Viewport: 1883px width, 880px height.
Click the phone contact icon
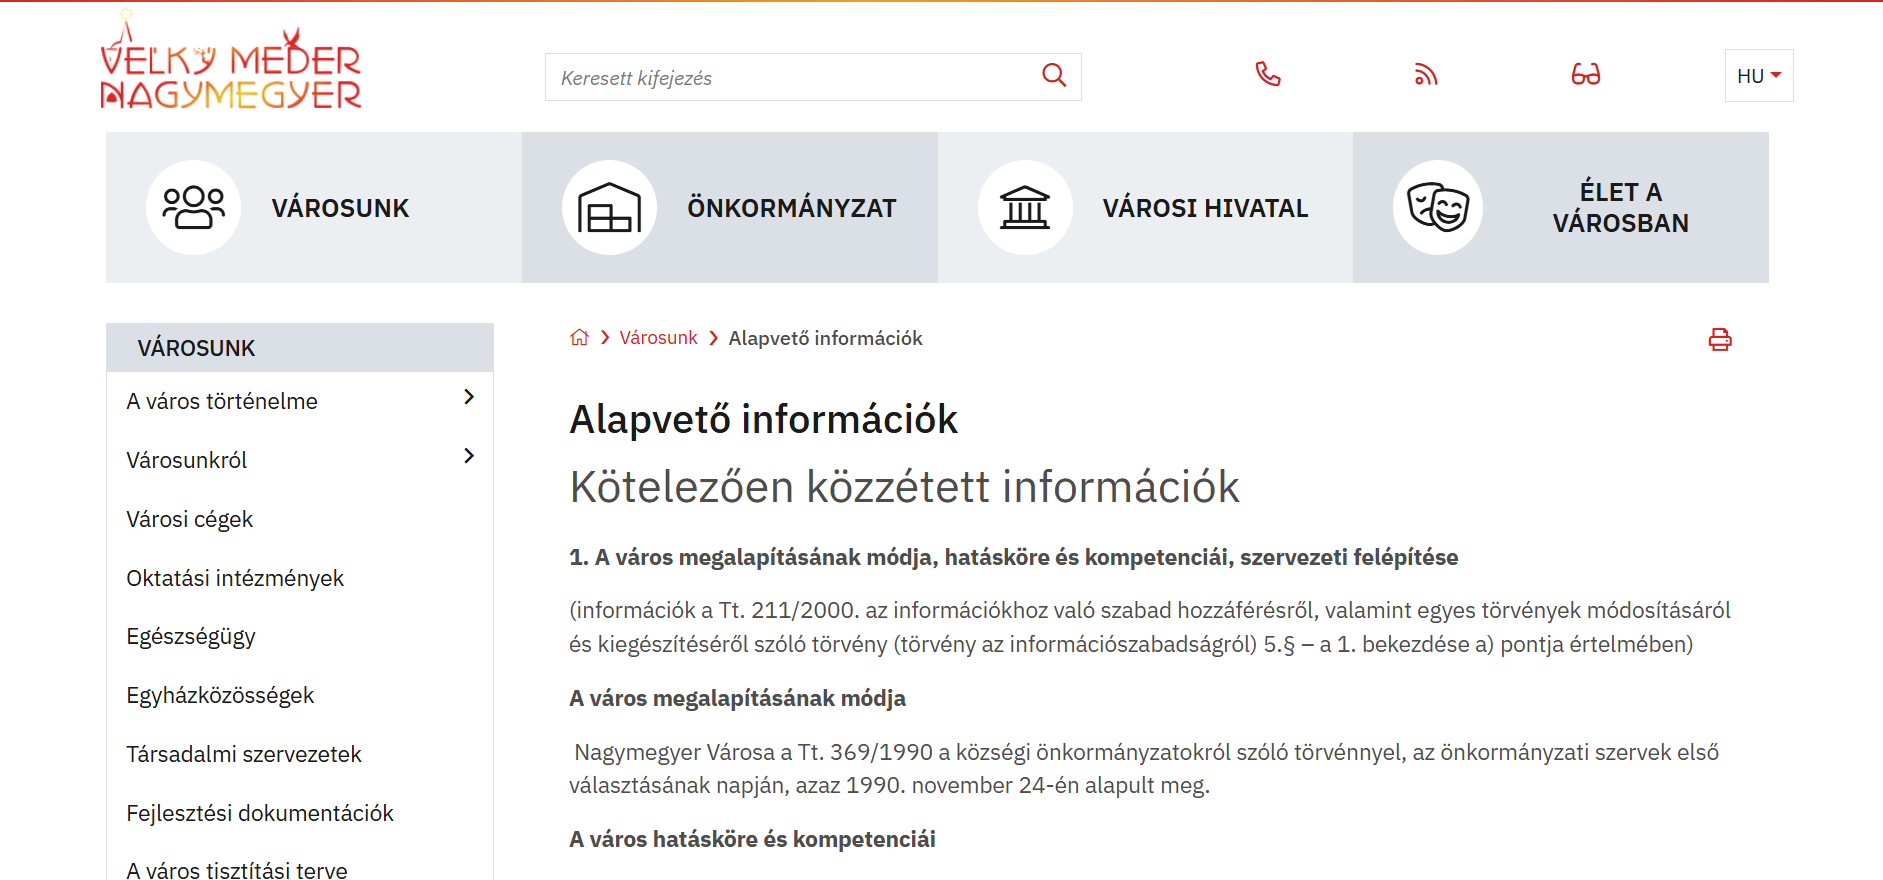point(1267,75)
